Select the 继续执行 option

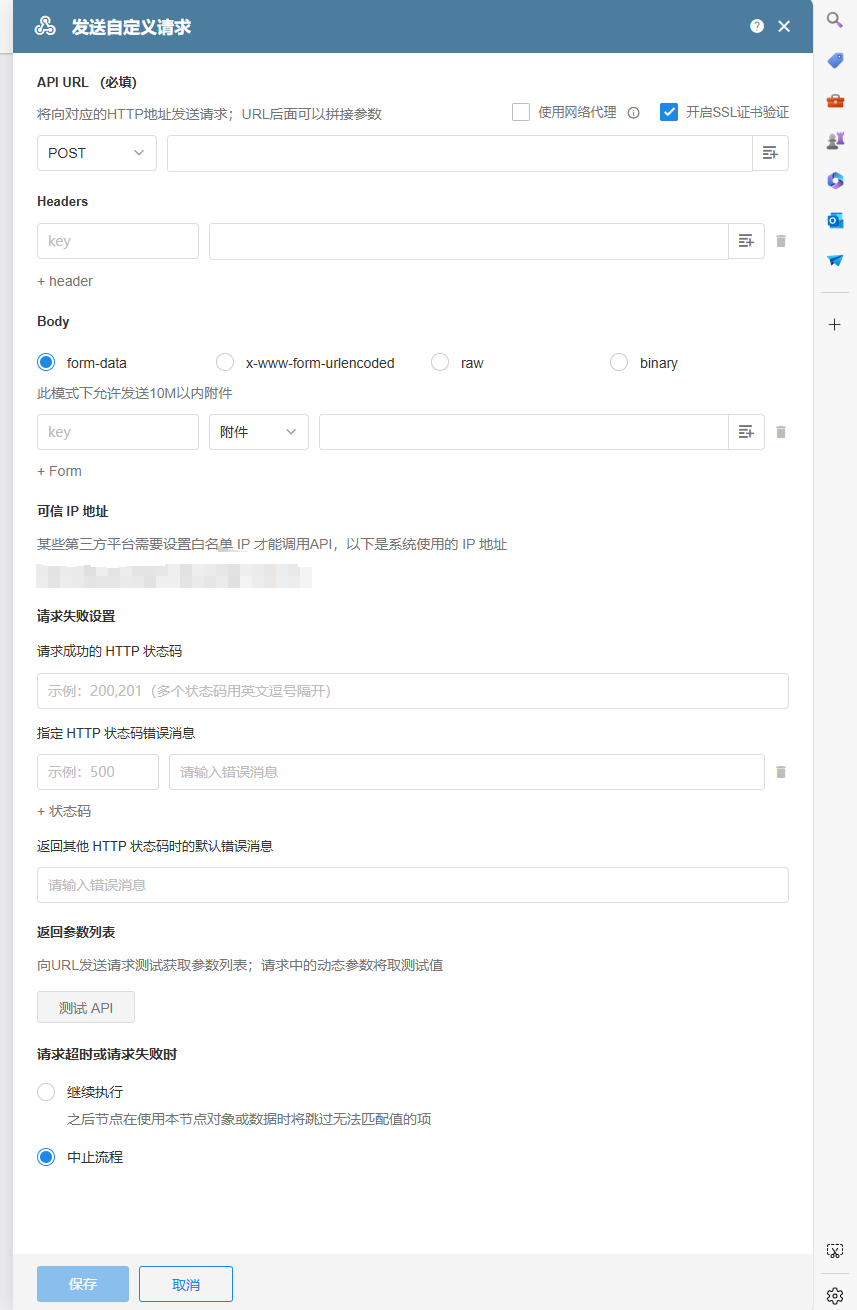pos(45,1092)
